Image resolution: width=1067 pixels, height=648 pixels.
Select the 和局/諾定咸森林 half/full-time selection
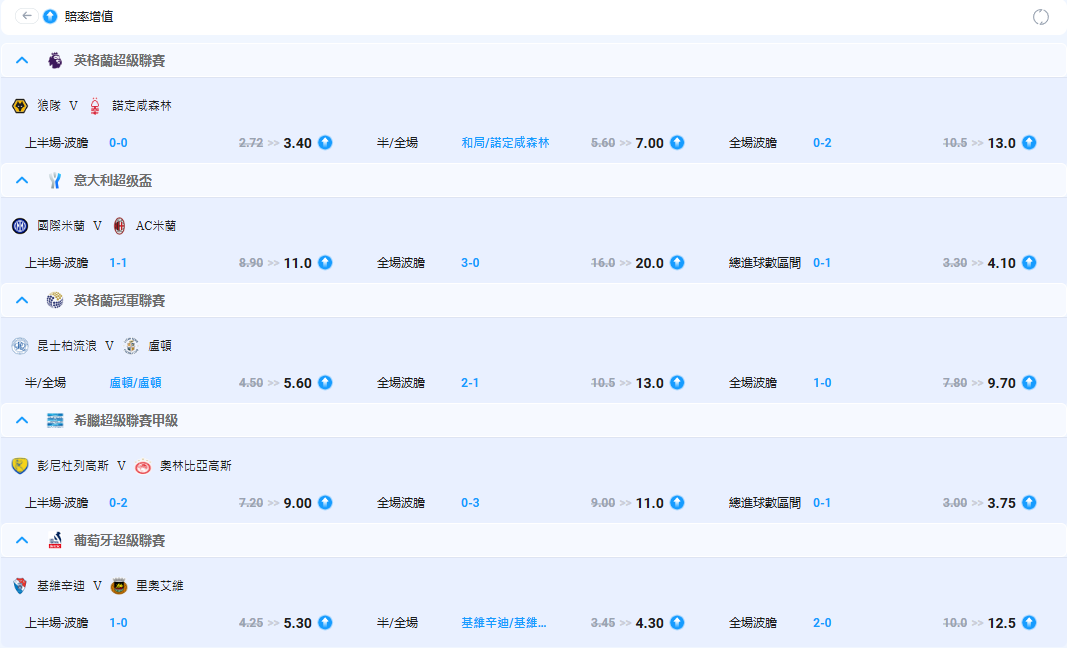tap(505, 143)
